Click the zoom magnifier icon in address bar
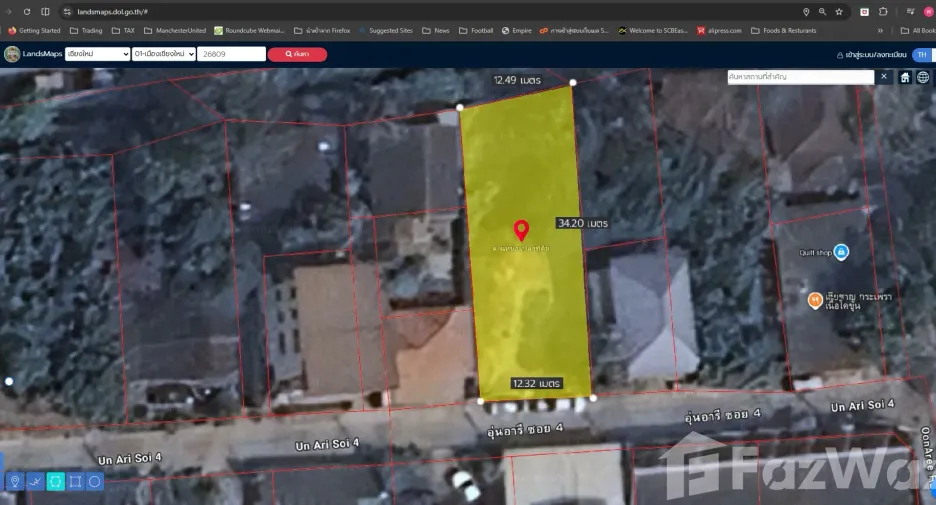Screen dimensions: 936x505 click(823, 11)
